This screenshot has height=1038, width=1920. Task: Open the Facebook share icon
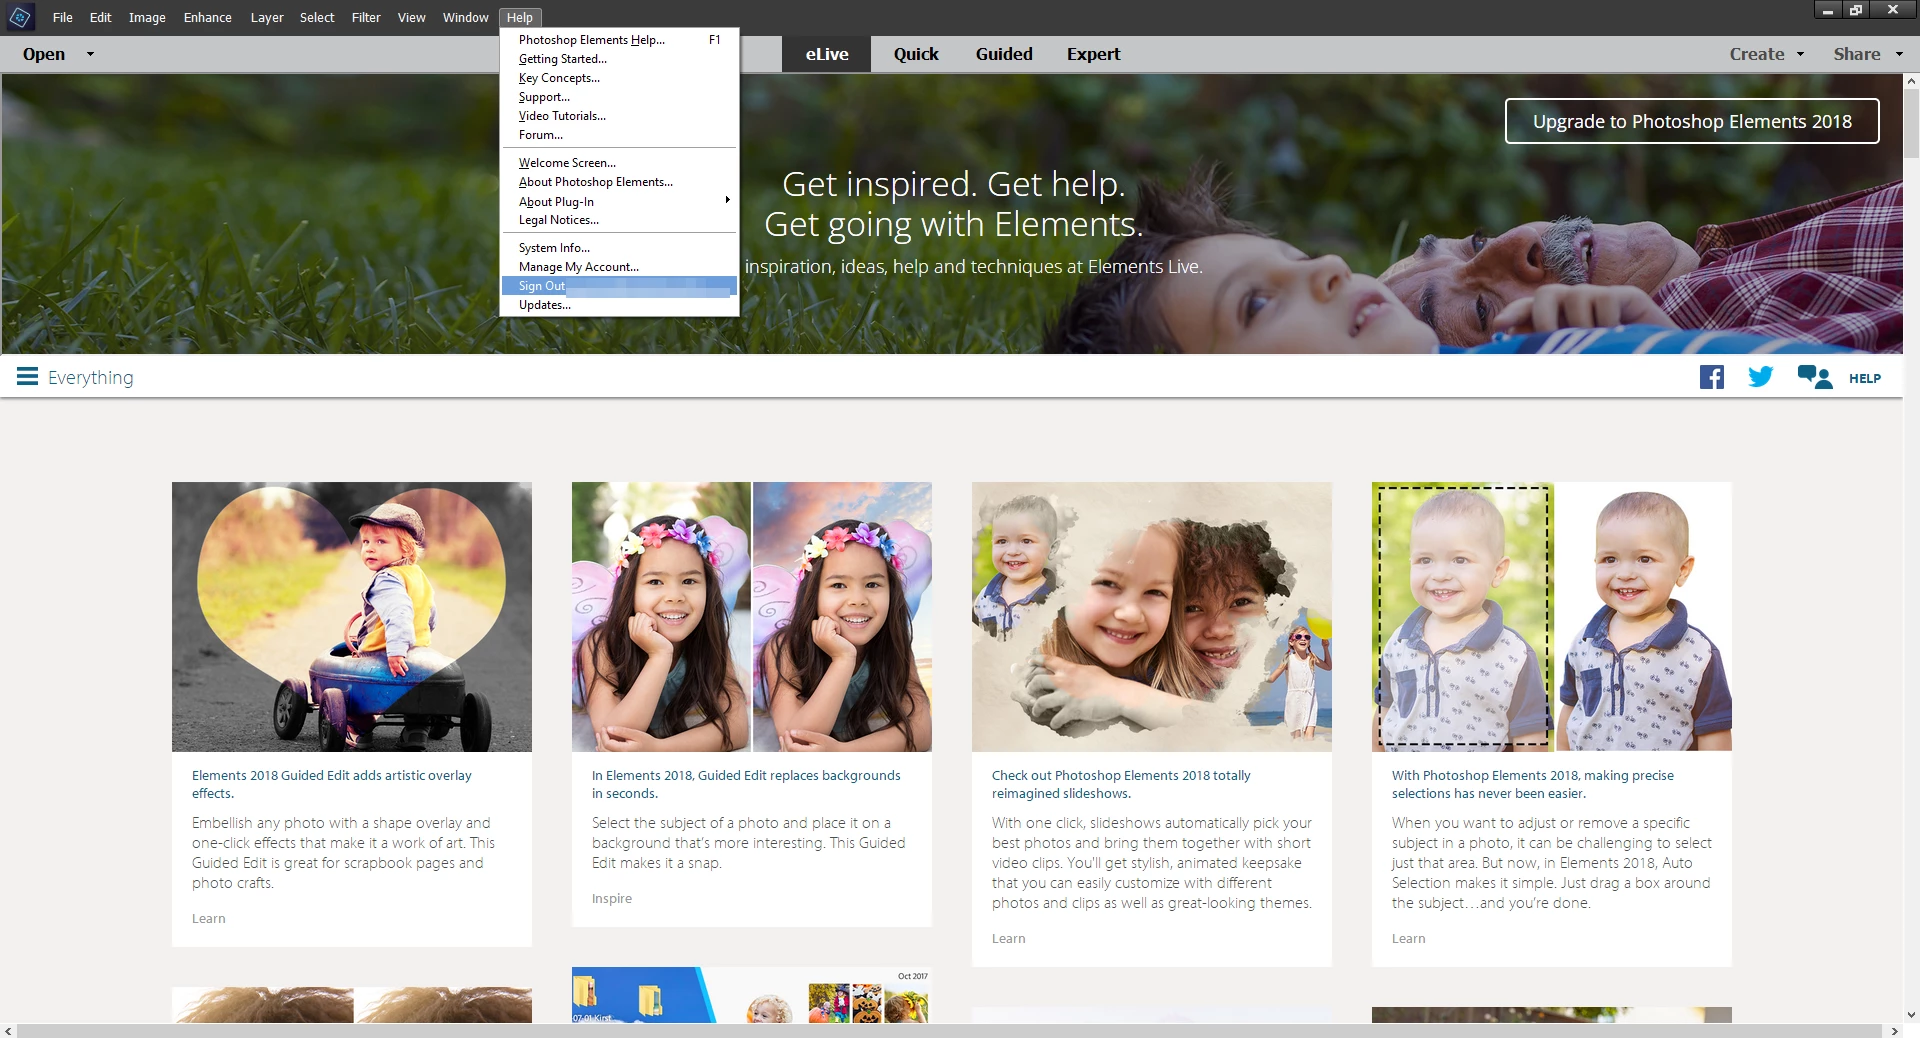coord(1712,378)
